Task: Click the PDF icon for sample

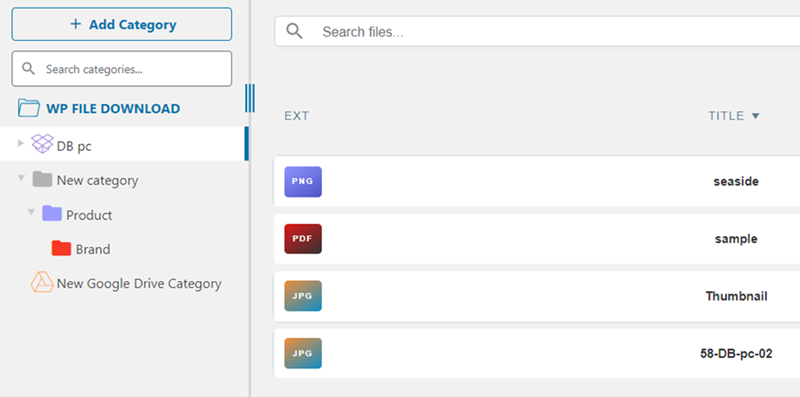Action: (303, 239)
